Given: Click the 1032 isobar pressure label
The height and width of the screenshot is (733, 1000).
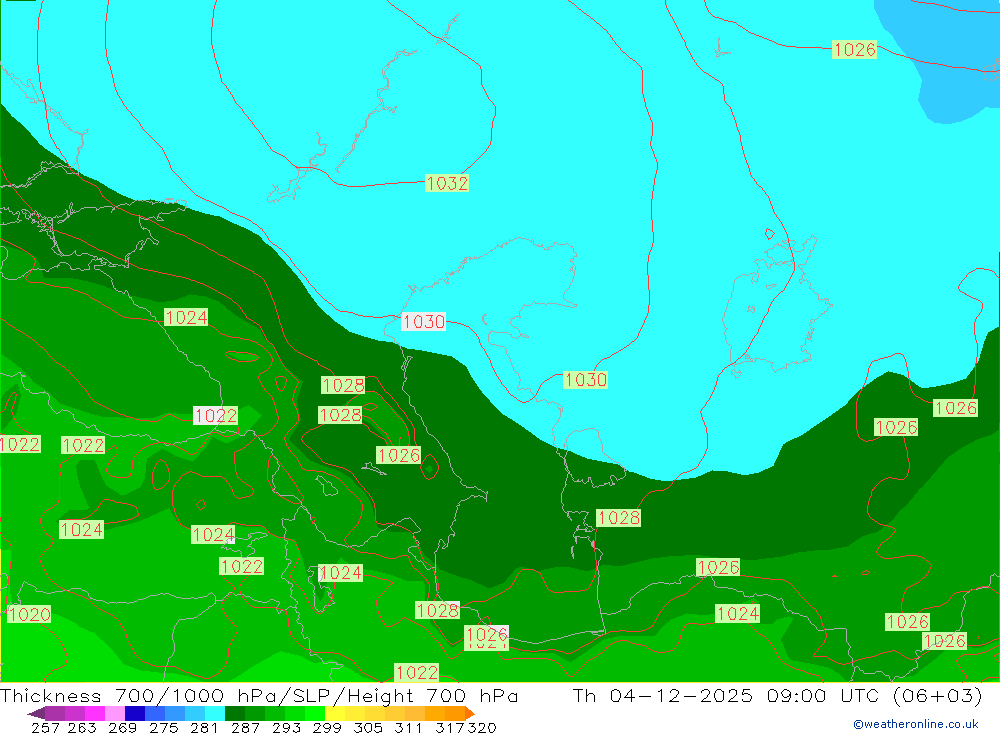Looking at the screenshot, I should click(x=446, y=183).
